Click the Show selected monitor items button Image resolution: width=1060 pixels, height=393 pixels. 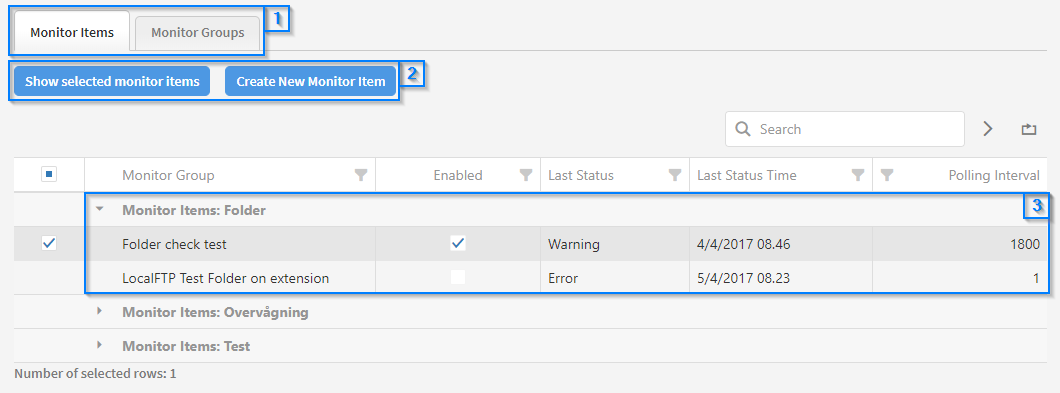coord(112,81)
